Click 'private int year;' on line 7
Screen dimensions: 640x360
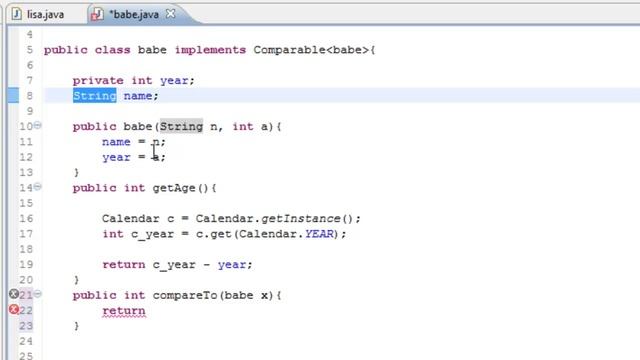134,80
